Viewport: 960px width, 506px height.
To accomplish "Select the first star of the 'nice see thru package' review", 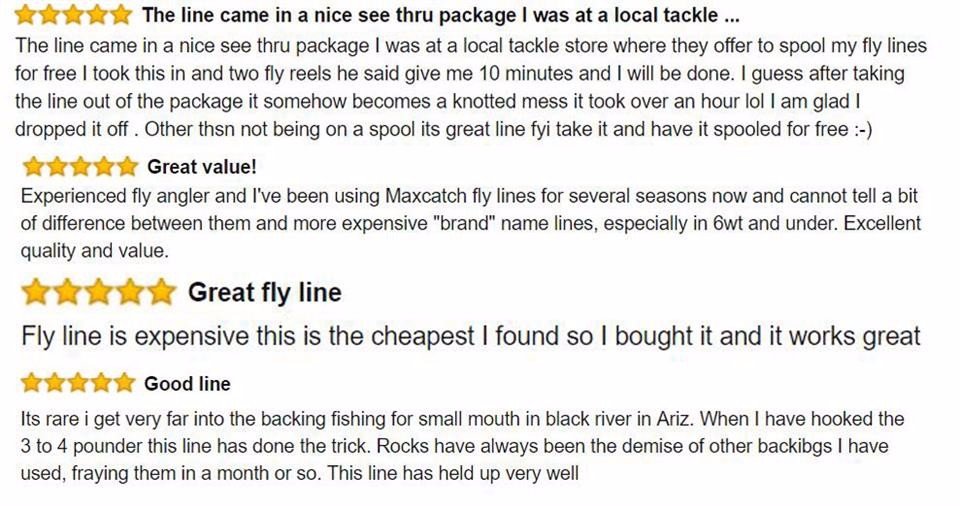I will point(29,15).
